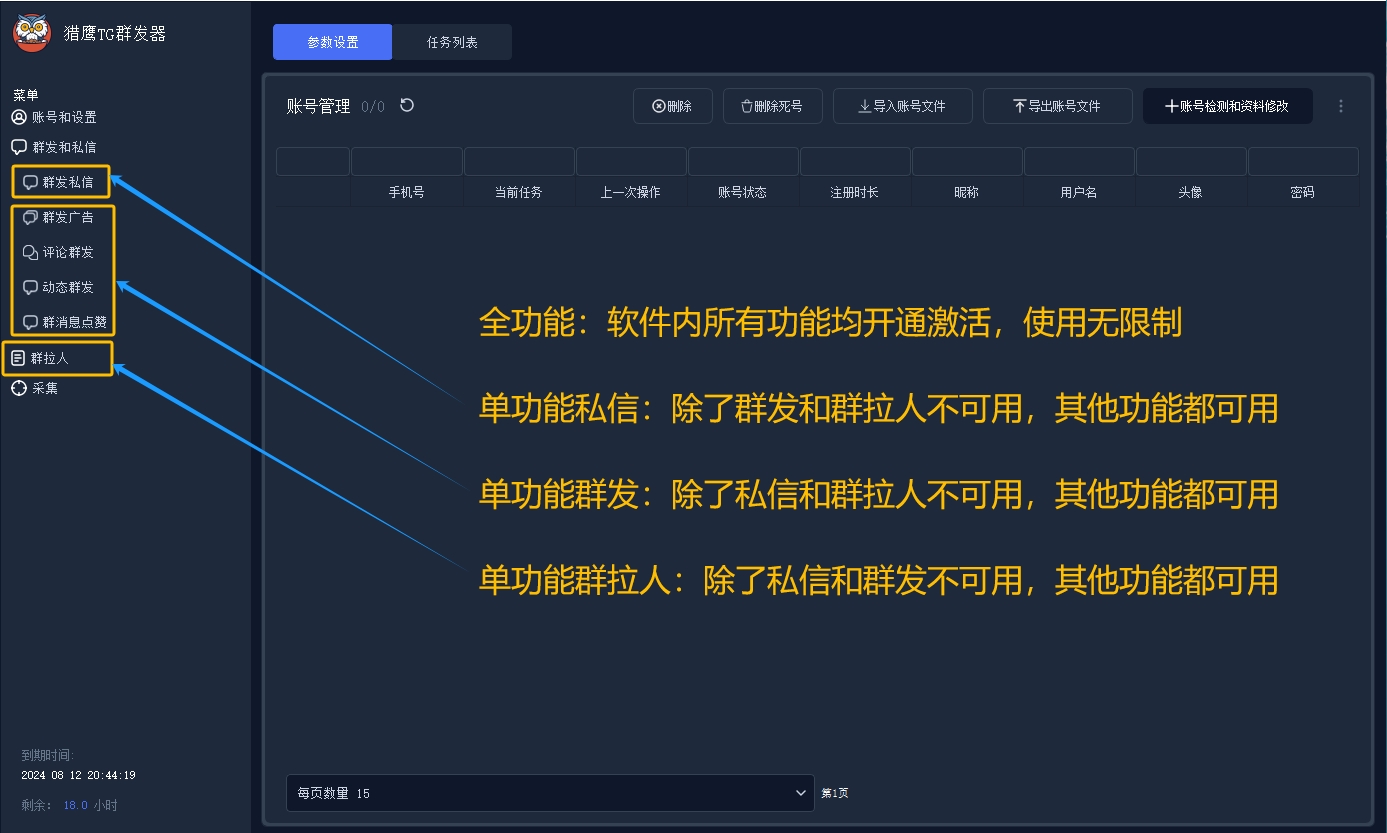The height and width of the screenshot is (833, 1387).
Task: Open the 群拉人 sidebar item
Action: 50,358
